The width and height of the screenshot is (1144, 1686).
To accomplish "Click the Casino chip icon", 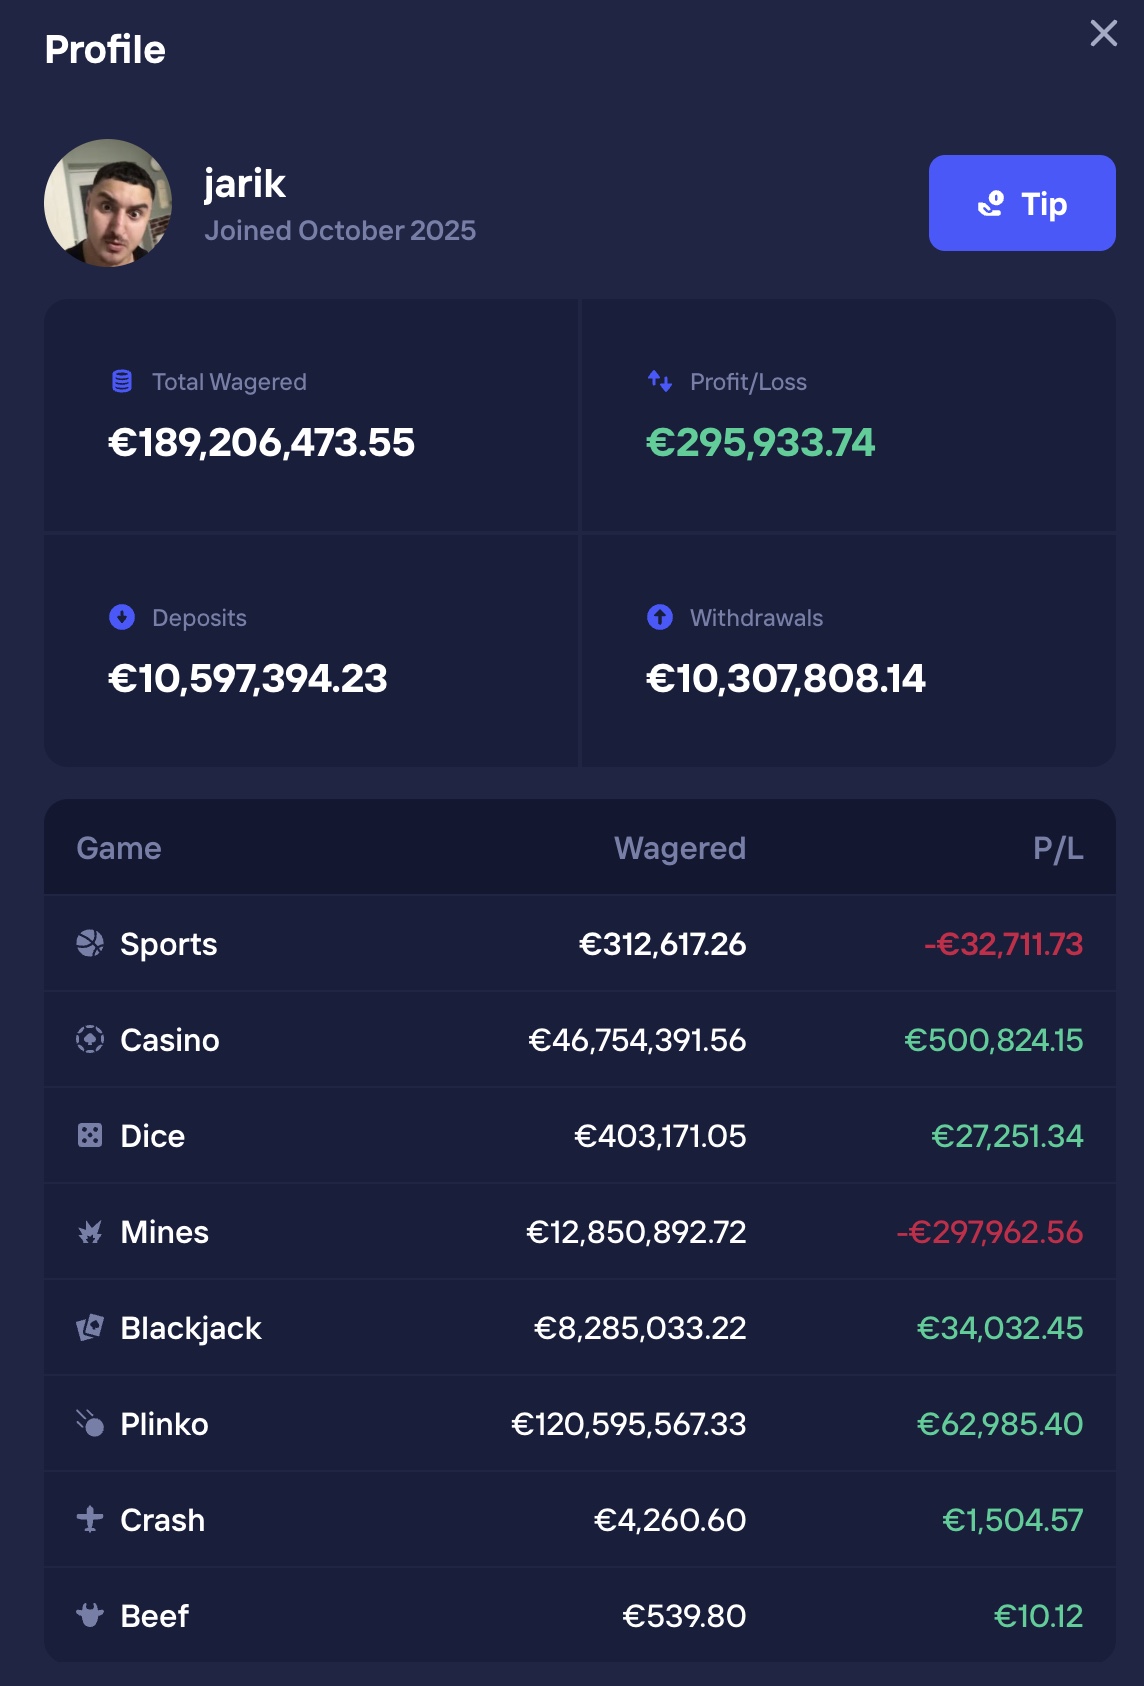I will pos(90,1039).
